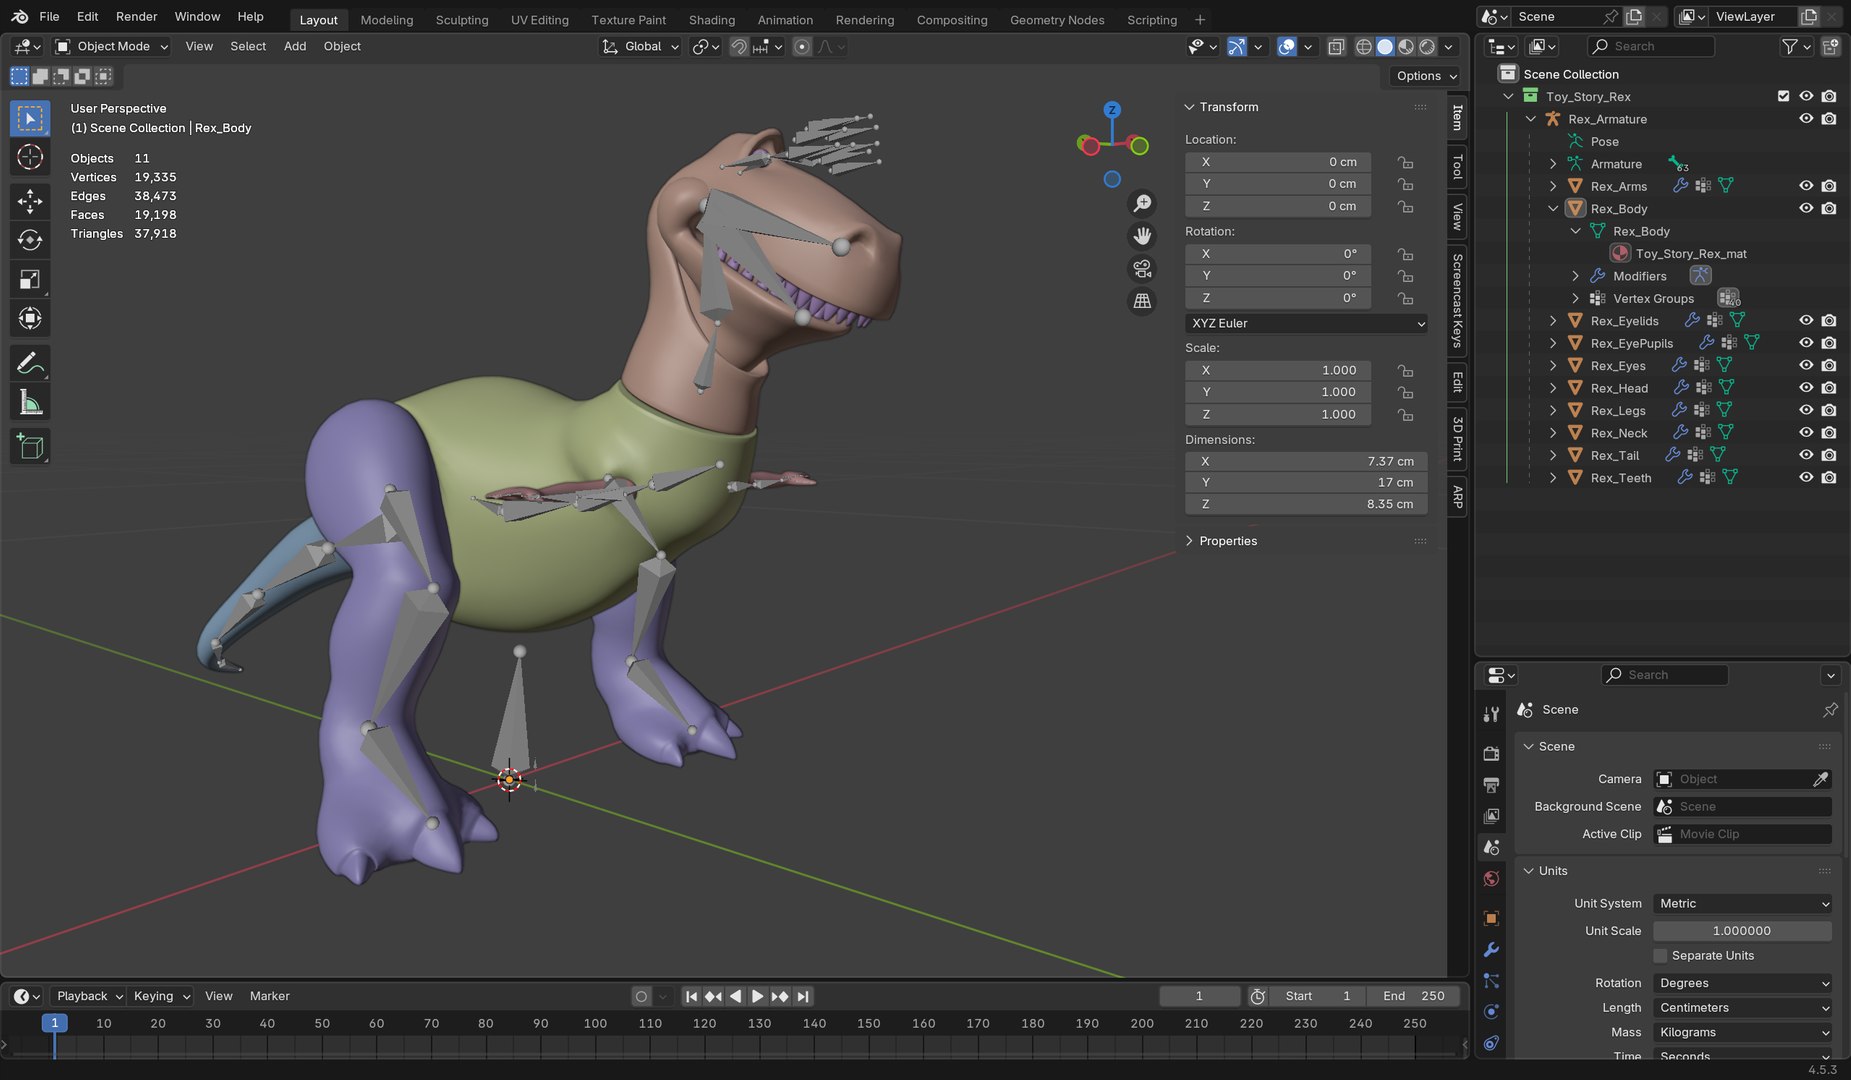Open the Render properties tab icon

pyautogui.click(x=1491, y=753)
